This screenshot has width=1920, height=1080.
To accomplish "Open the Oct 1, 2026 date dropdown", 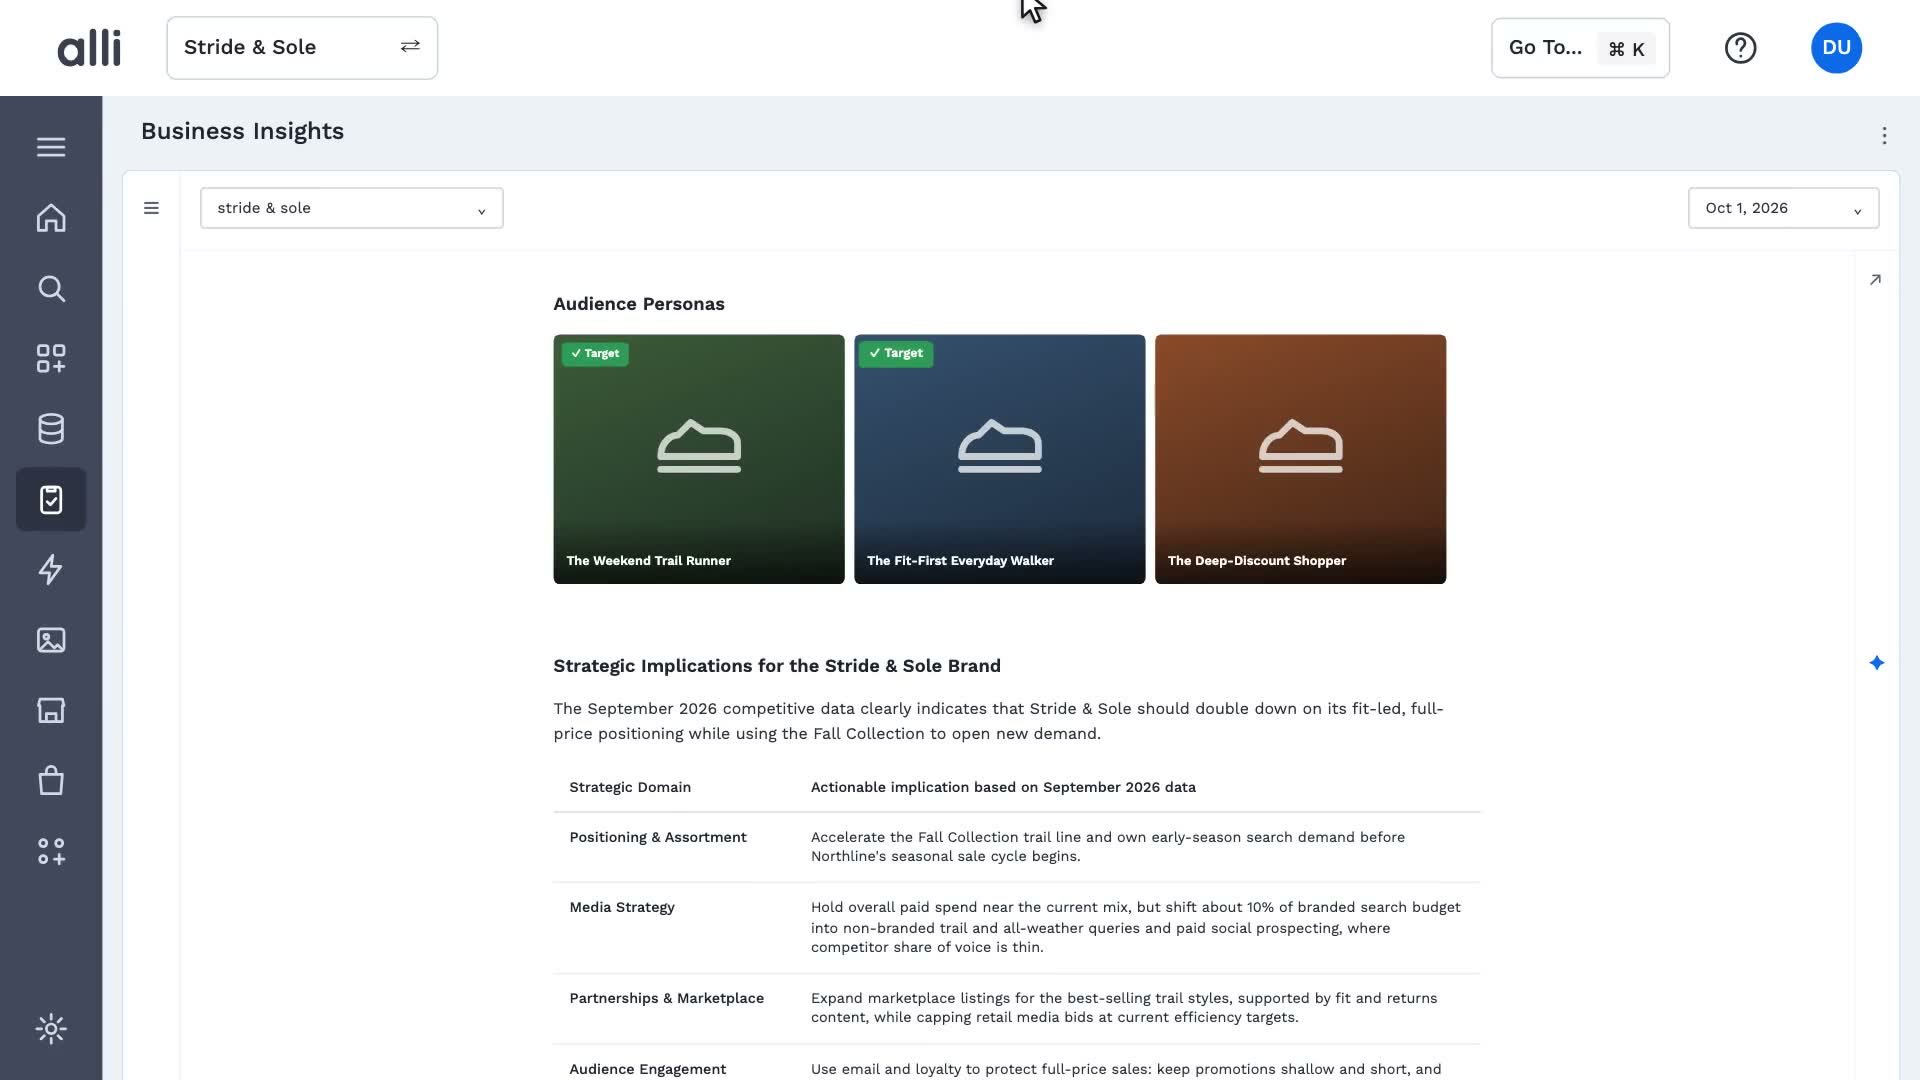I will point(1783,208).
